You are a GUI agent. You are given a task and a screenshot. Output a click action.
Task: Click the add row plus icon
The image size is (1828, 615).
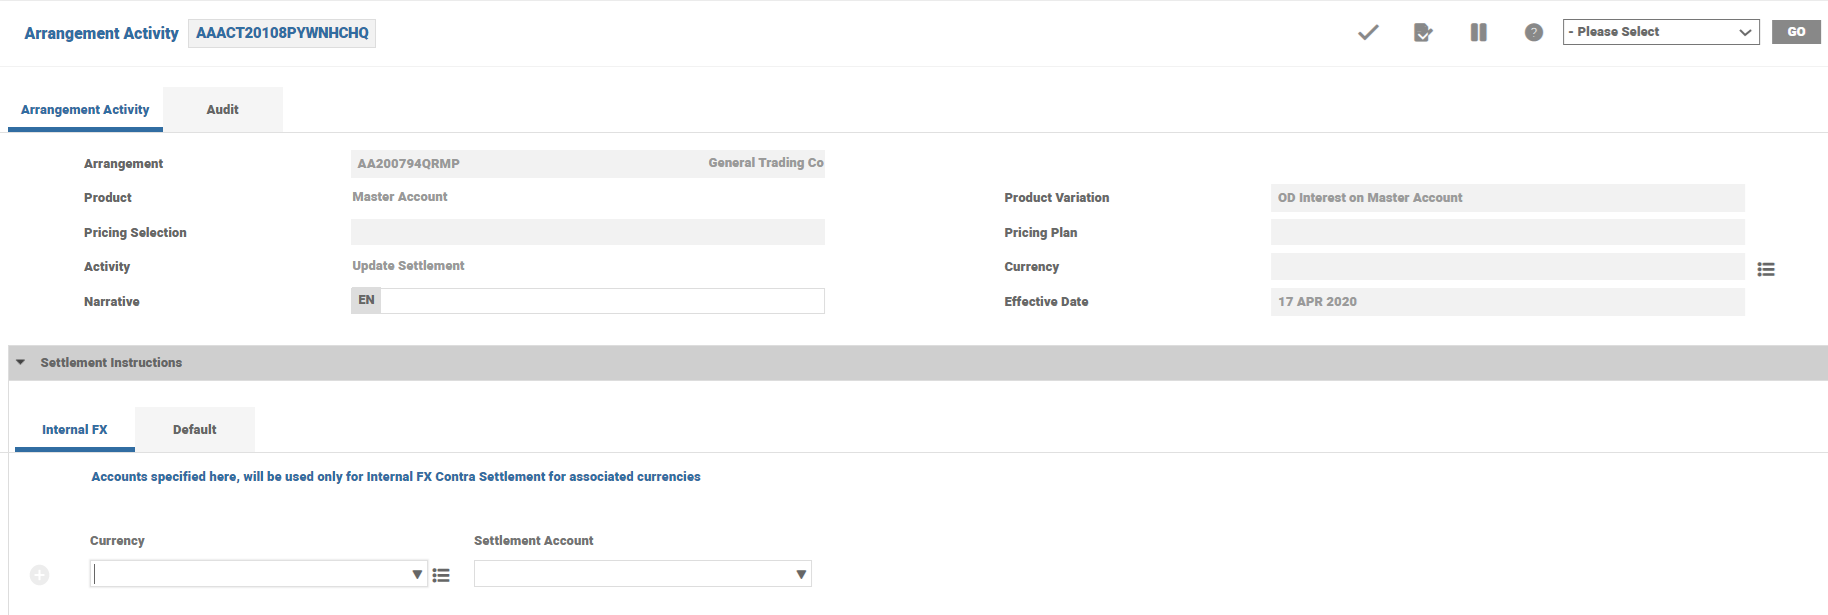(x=40, y=575)
